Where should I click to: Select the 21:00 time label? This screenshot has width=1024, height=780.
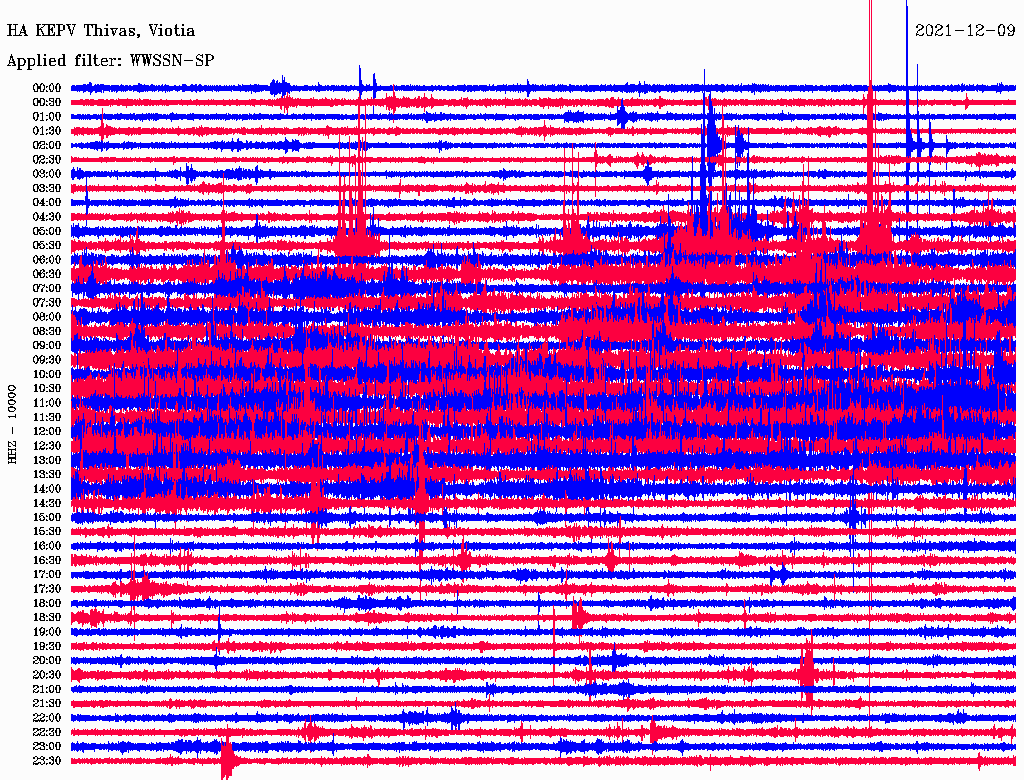click(x=47, y=689)
